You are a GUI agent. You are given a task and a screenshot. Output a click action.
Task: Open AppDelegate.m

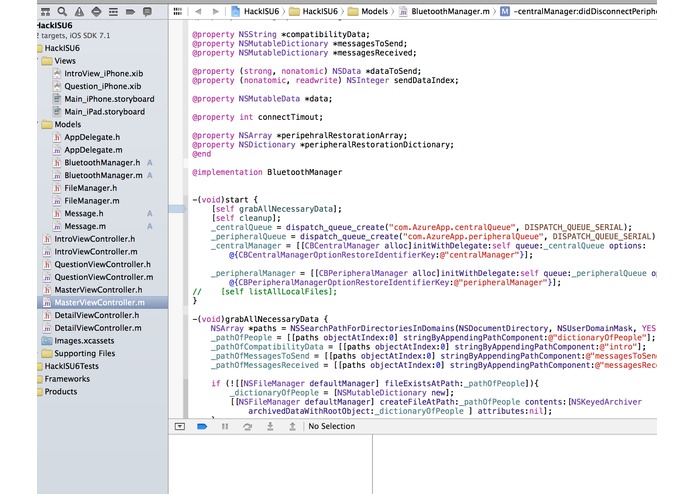[x=88, y=150]
